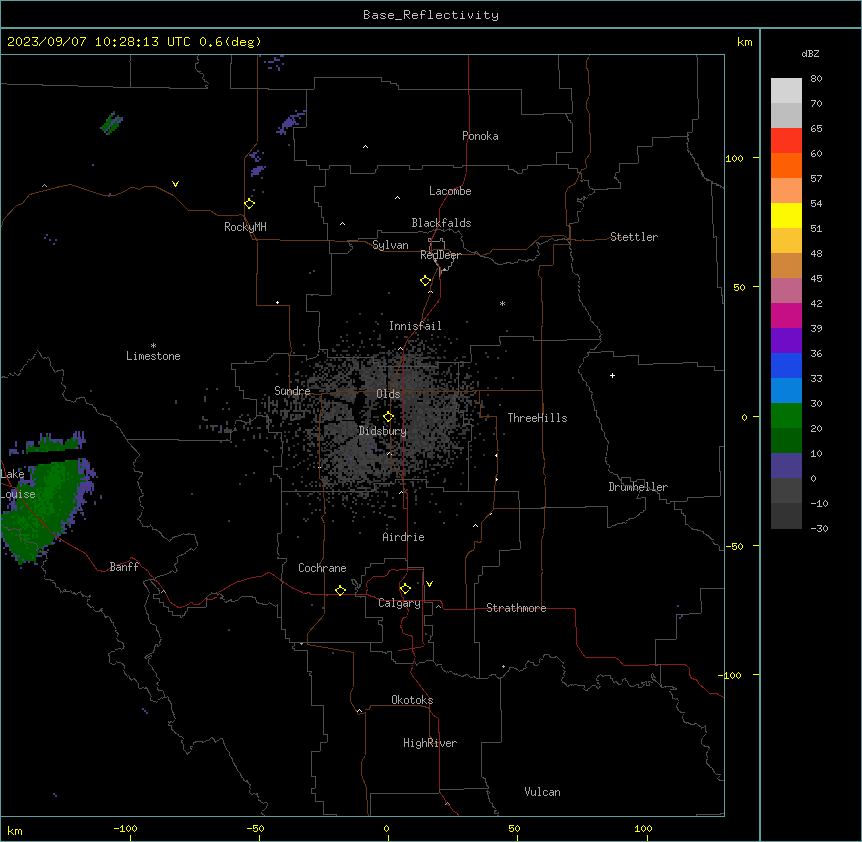Click the Calgary city label
Screen dimensions: 862x842
point(399,603)
